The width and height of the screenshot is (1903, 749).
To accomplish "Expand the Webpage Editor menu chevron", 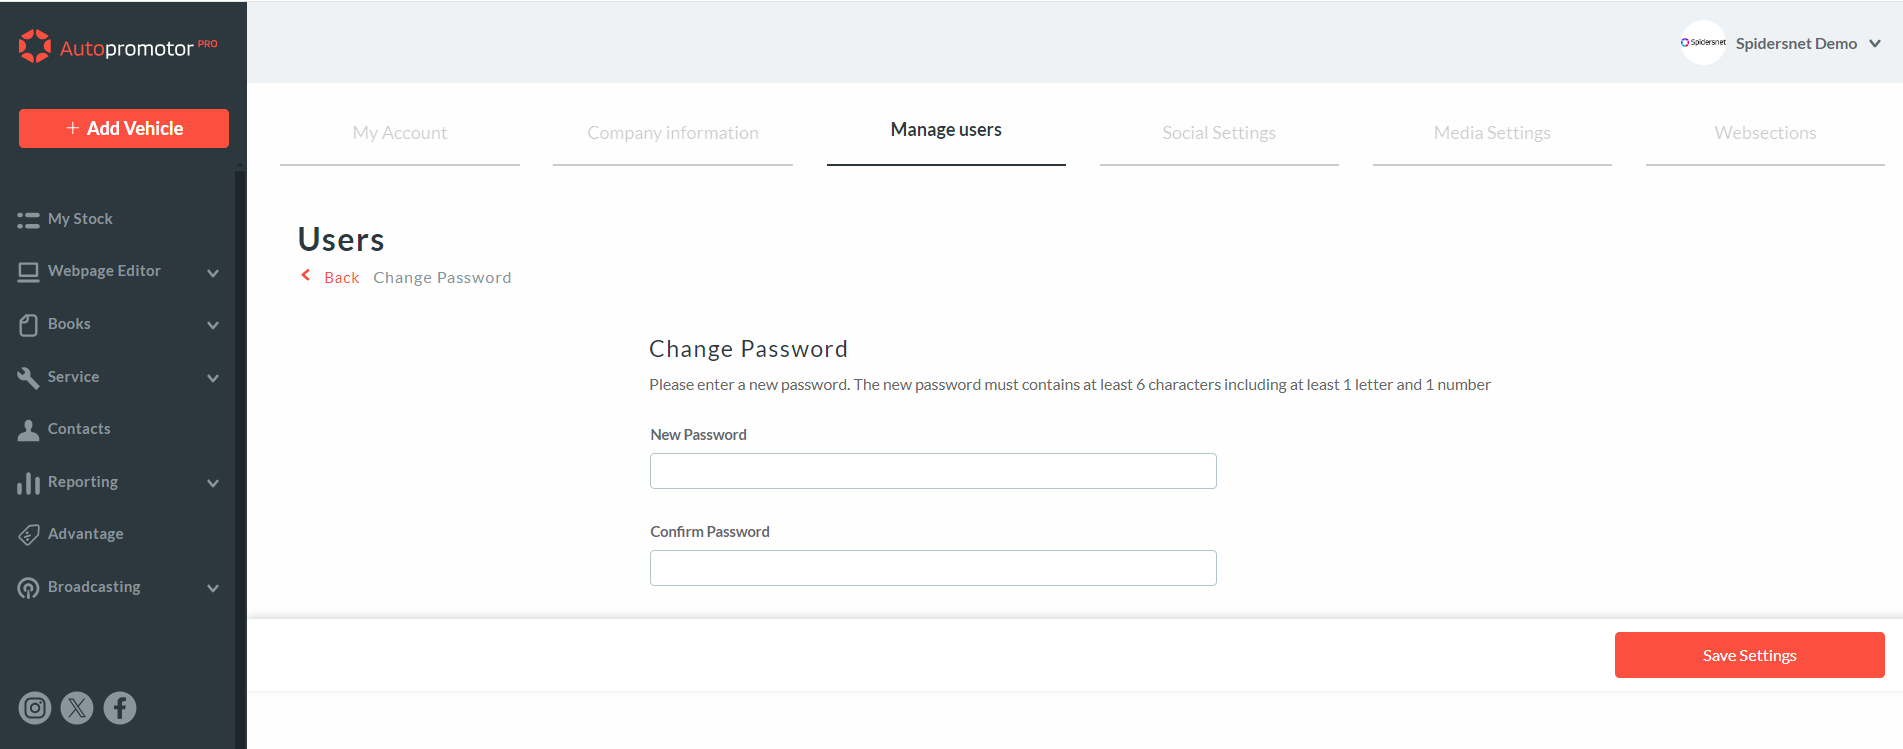I will click(213, 273).
